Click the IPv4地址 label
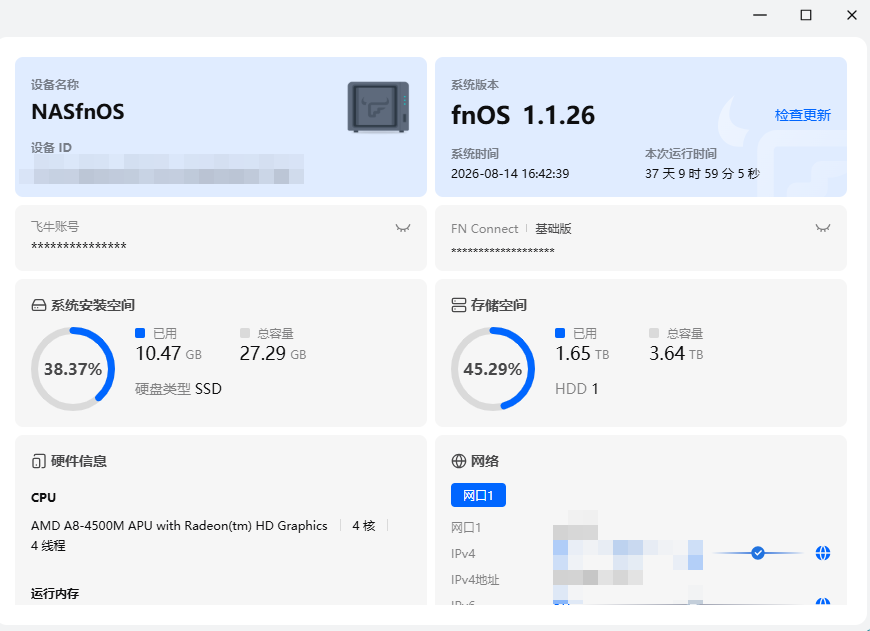Image resolution: width=870 pixels, height=631 pixels. tap(476, 579)
